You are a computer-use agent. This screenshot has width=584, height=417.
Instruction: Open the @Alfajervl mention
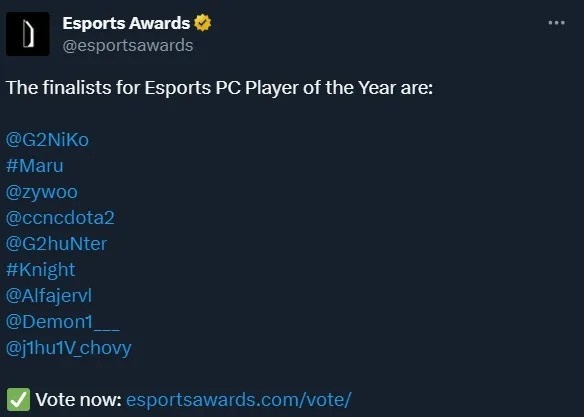click(48, 296)
